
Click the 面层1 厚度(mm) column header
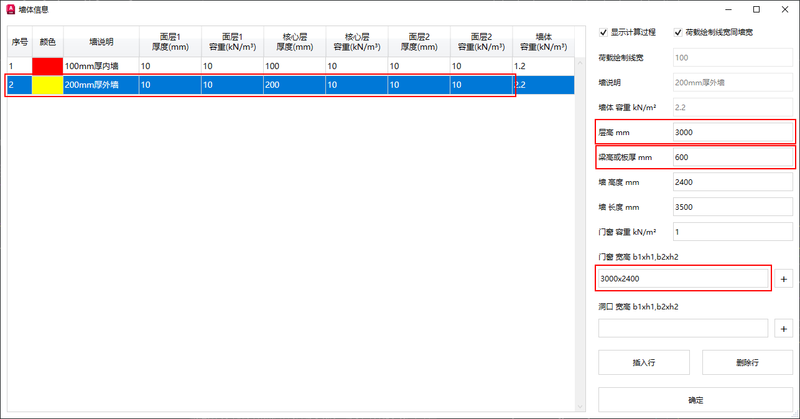tap(170, 42)
